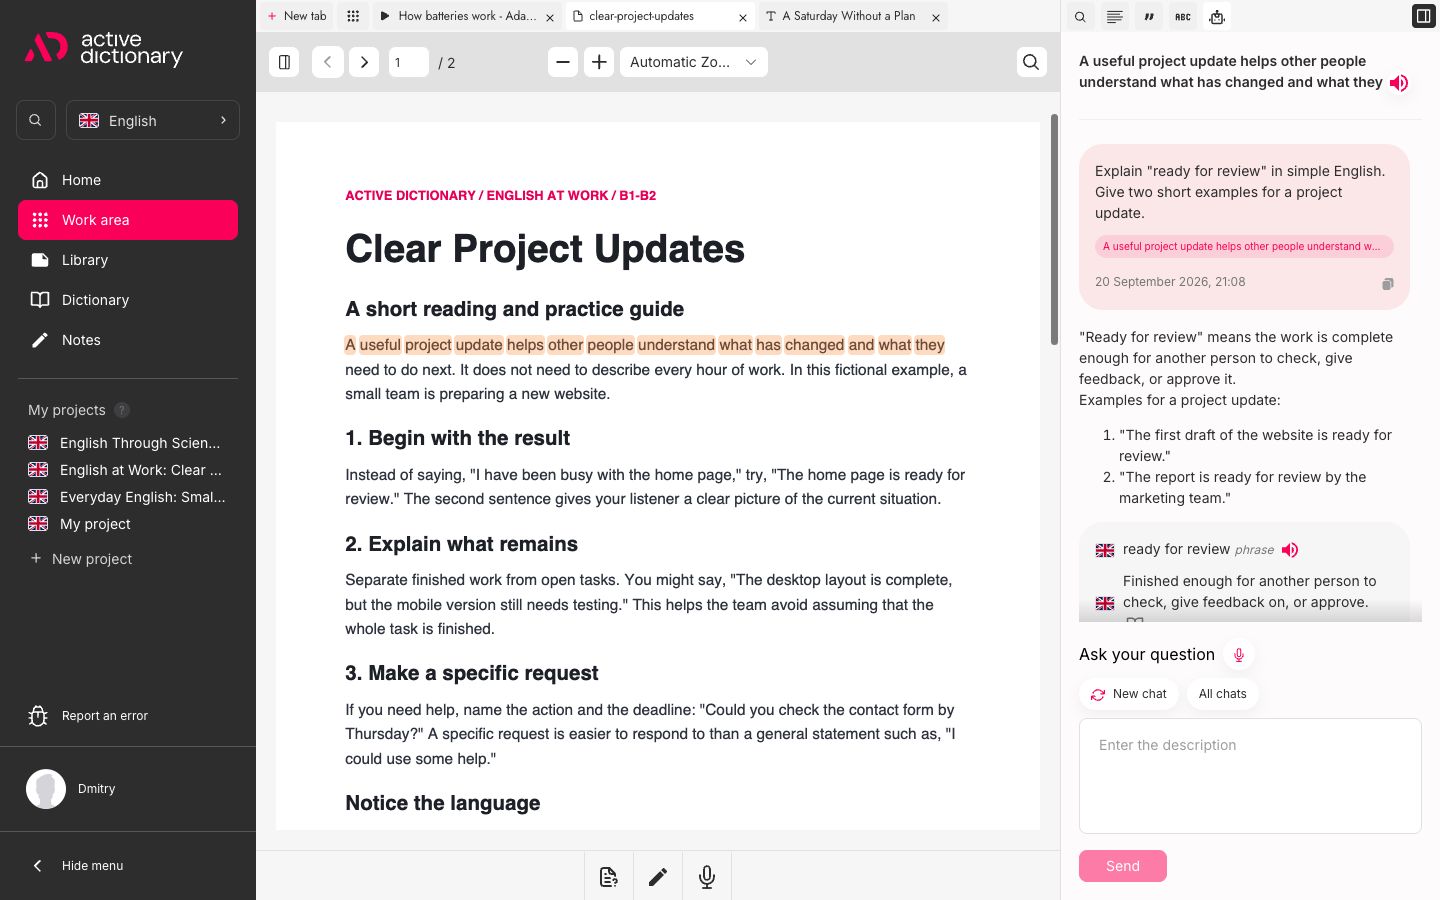Screen dimensions: 1440x900
Task: Zoom in with the plus button
Action: [x=599, y=62]
